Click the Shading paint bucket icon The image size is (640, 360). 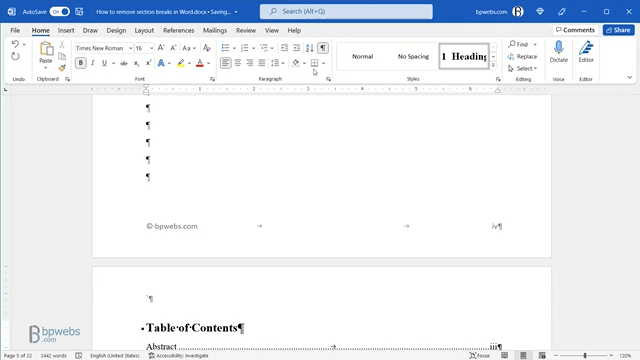pos(296,63)
